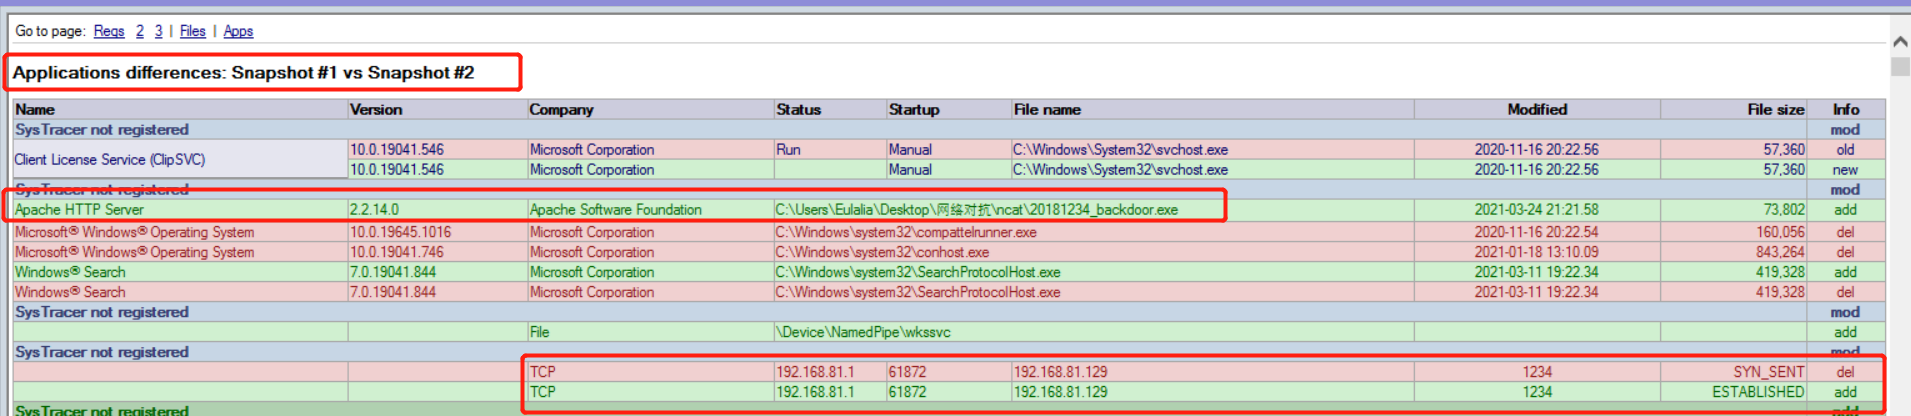Sort by the Modified column header

coord(1537,109)
